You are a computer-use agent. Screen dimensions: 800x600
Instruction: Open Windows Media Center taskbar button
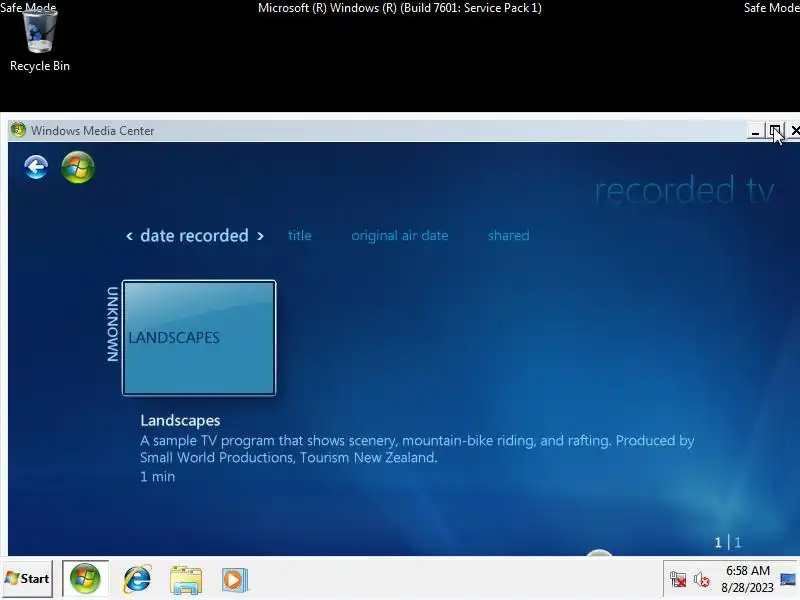(x=85, y=579)
